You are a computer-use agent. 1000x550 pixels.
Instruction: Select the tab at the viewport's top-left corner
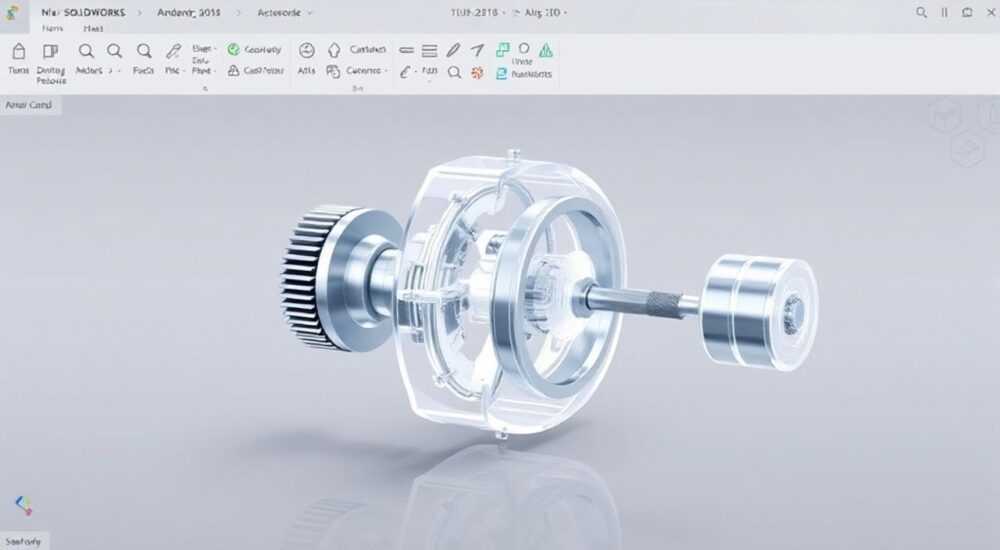30,105
